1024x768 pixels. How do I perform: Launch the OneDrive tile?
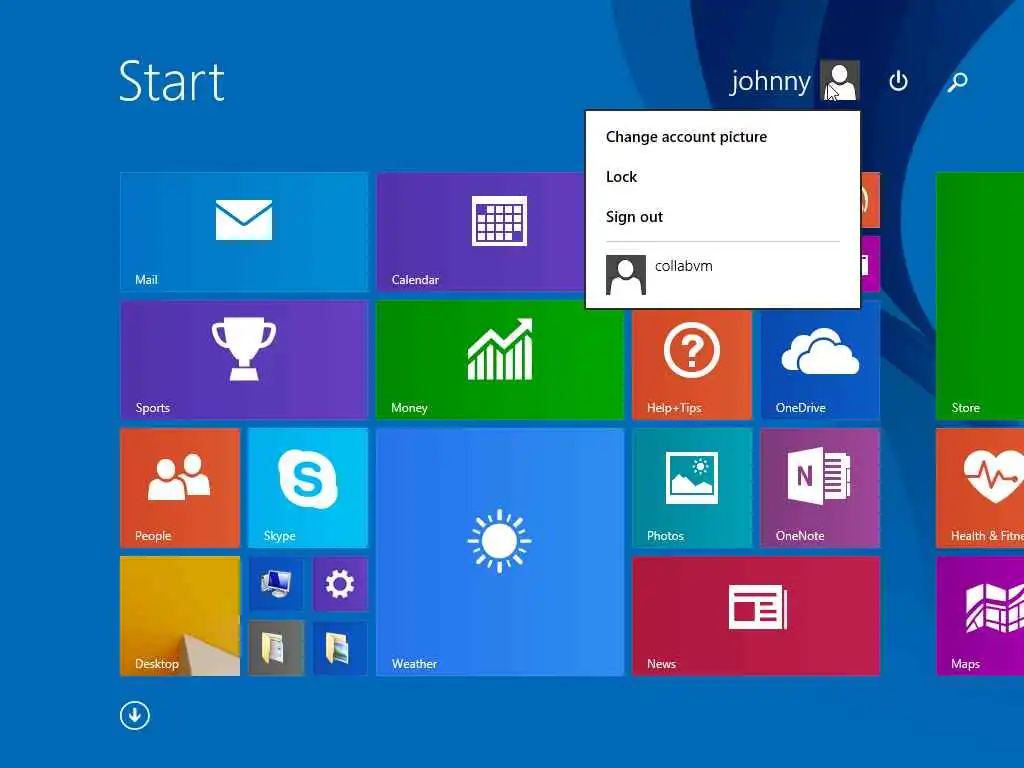[820, 364]
